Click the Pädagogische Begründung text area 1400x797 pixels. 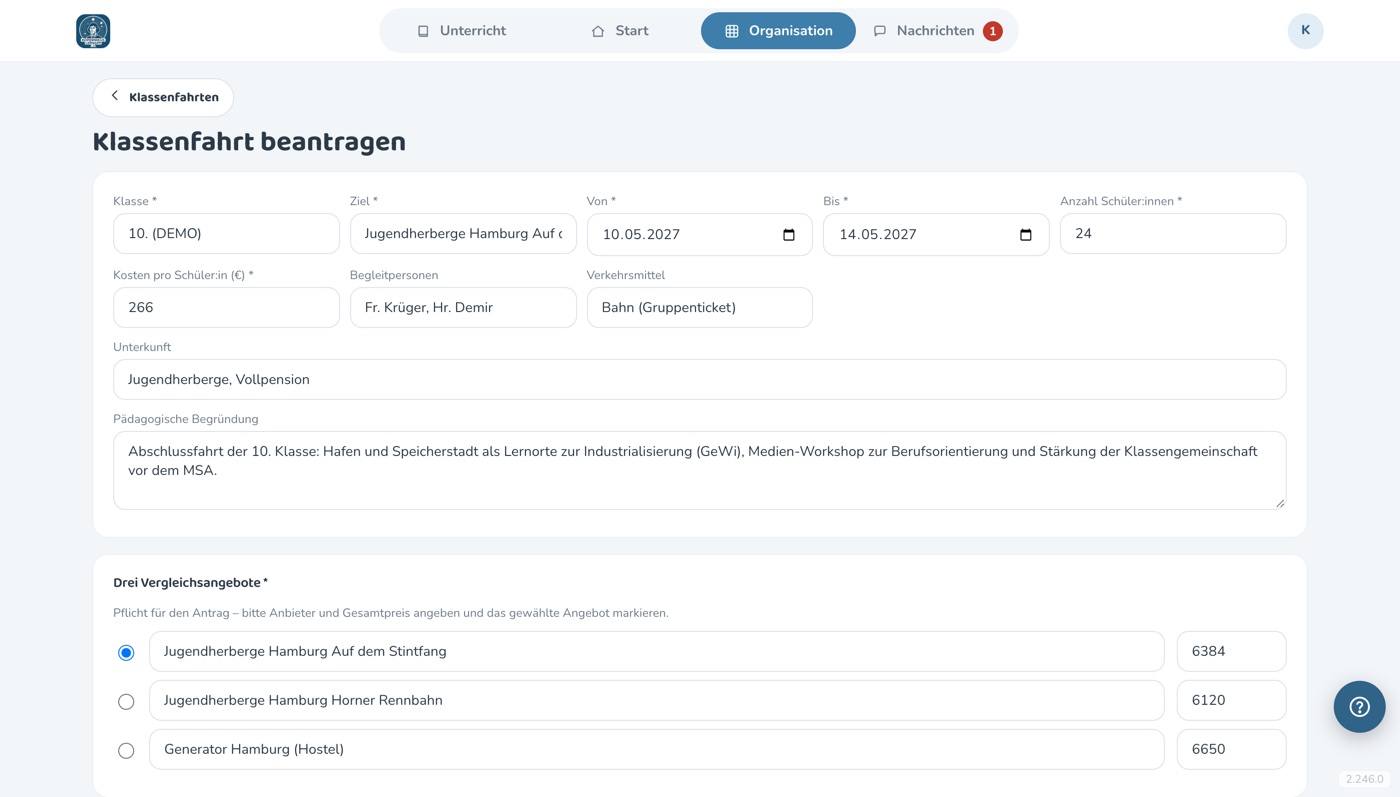click(x=699, y=470)
